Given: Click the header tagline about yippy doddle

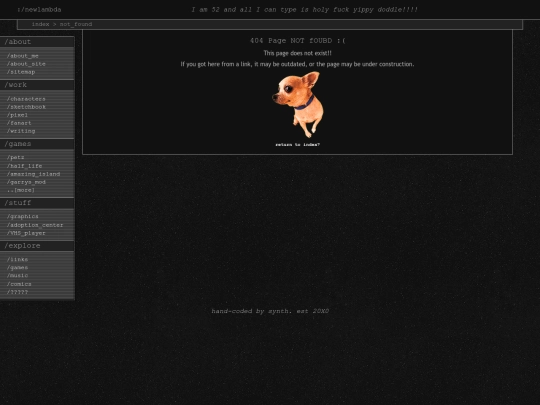Looking at the screenshot, I should point(304,10).
